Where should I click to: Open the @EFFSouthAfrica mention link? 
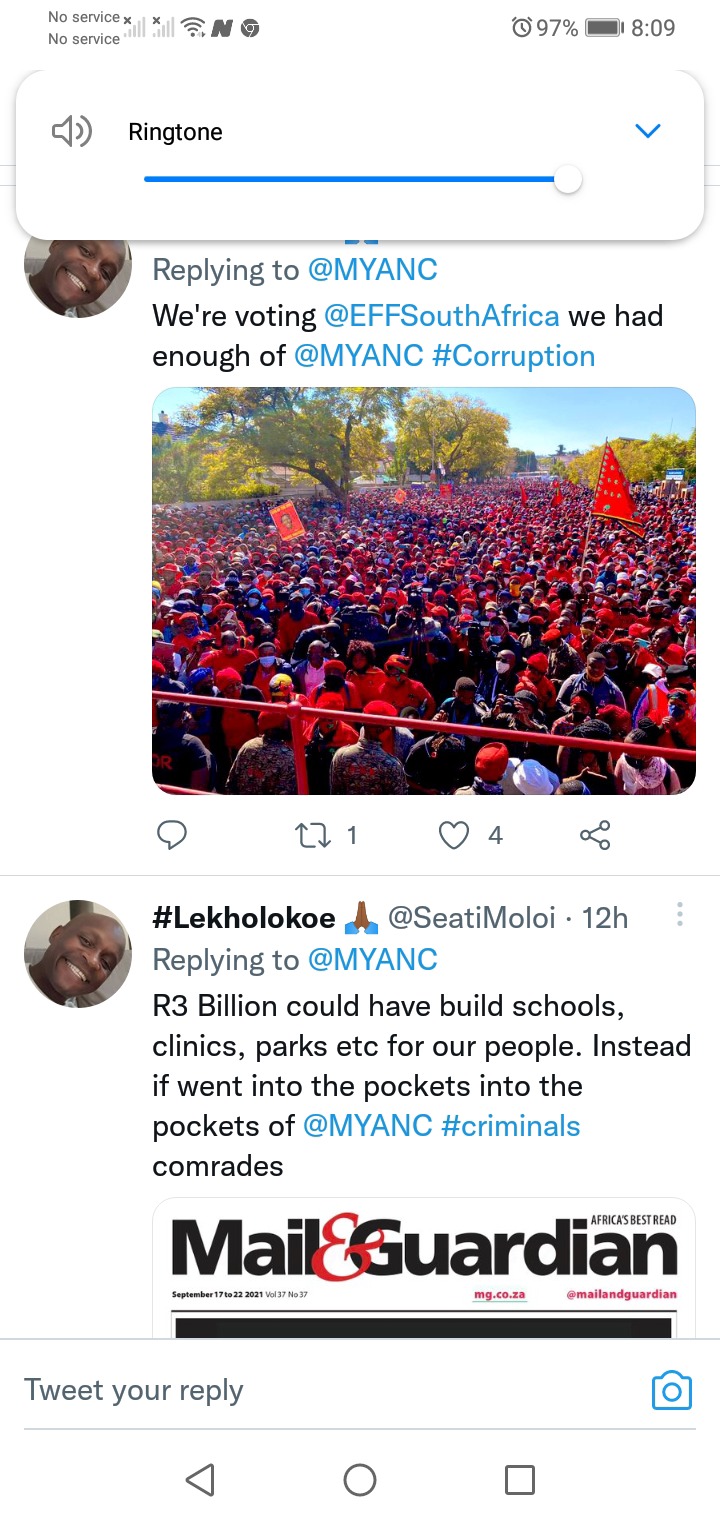(442, 316)
